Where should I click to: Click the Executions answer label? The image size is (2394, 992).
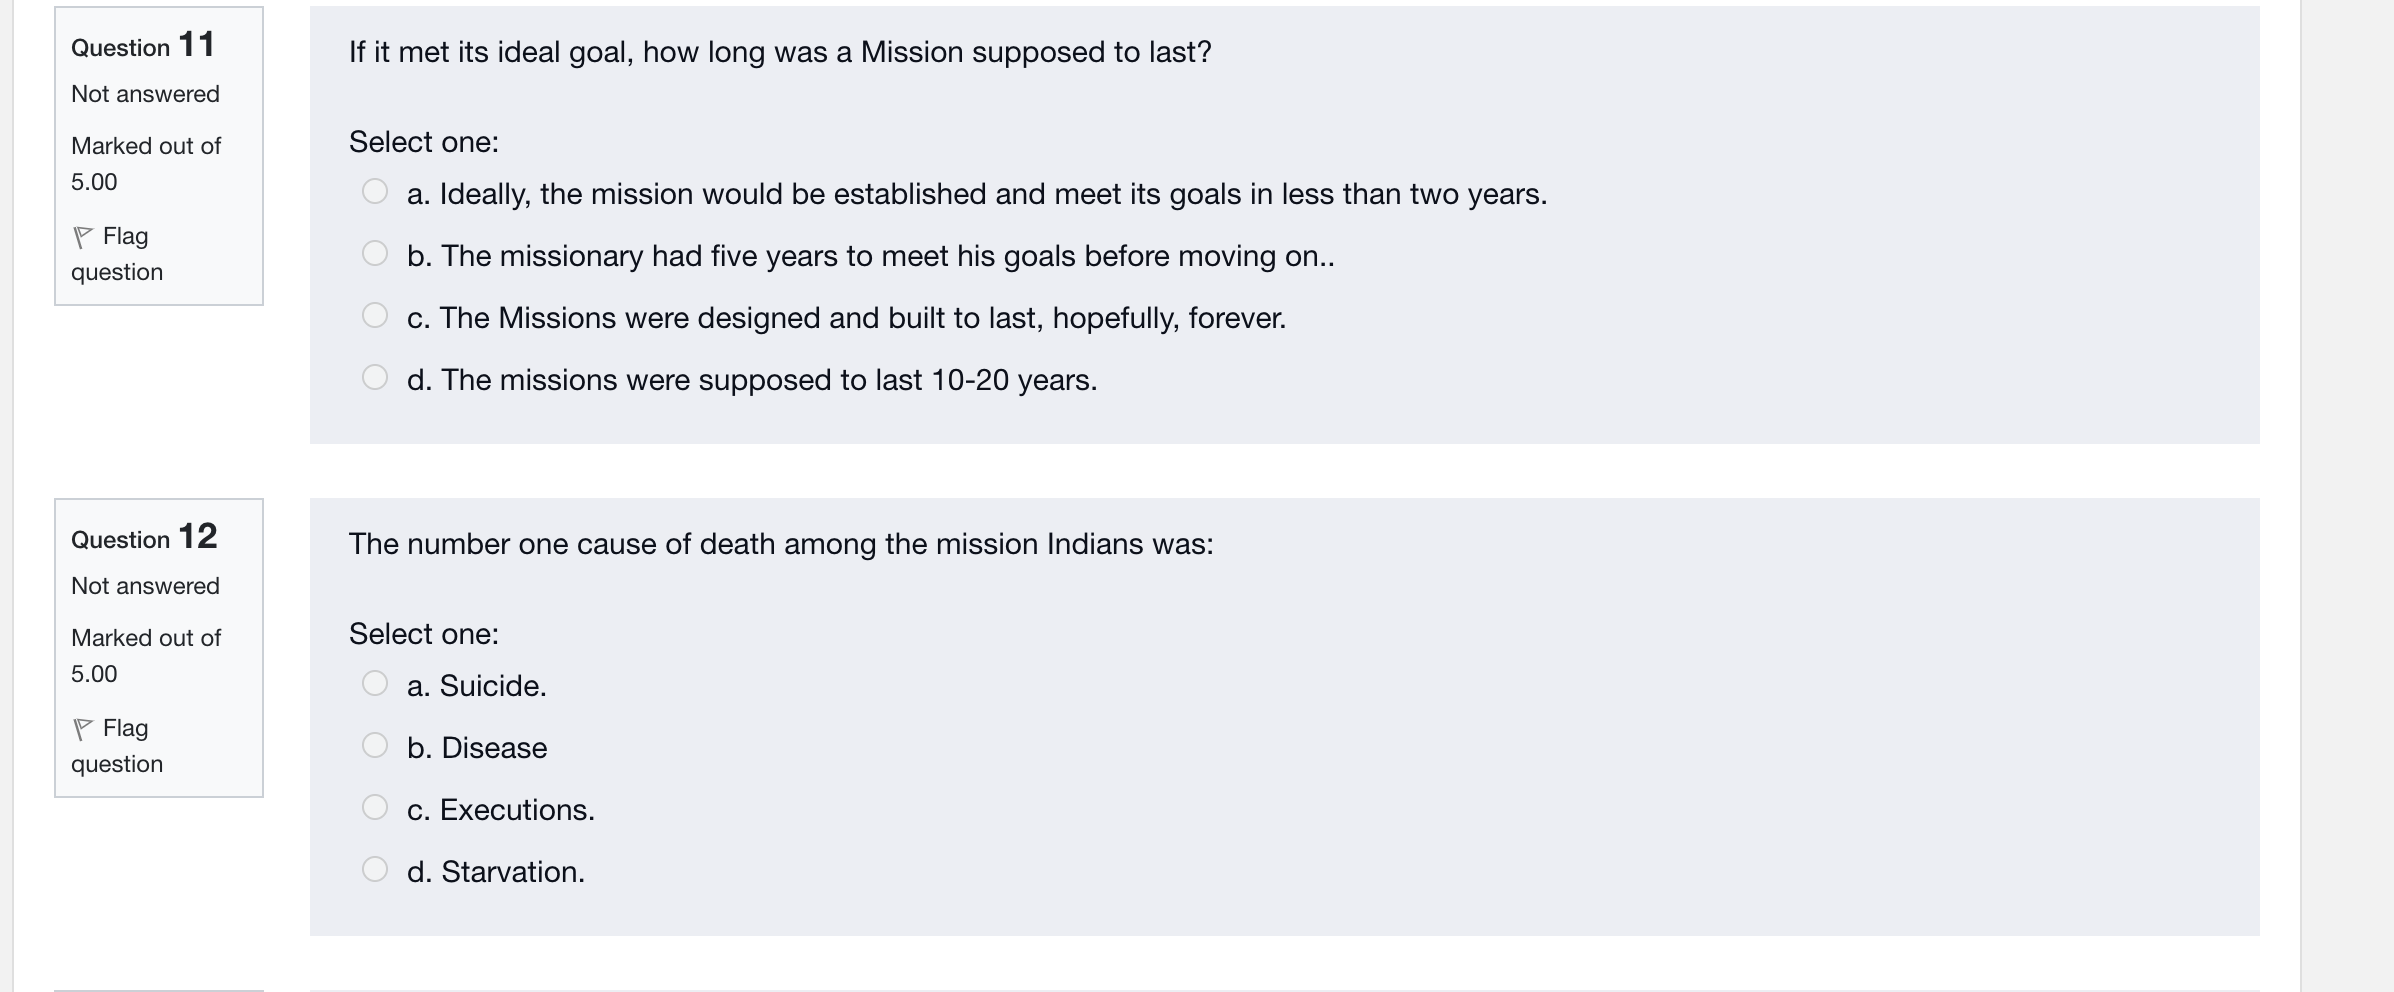click(x=501, y=810)
